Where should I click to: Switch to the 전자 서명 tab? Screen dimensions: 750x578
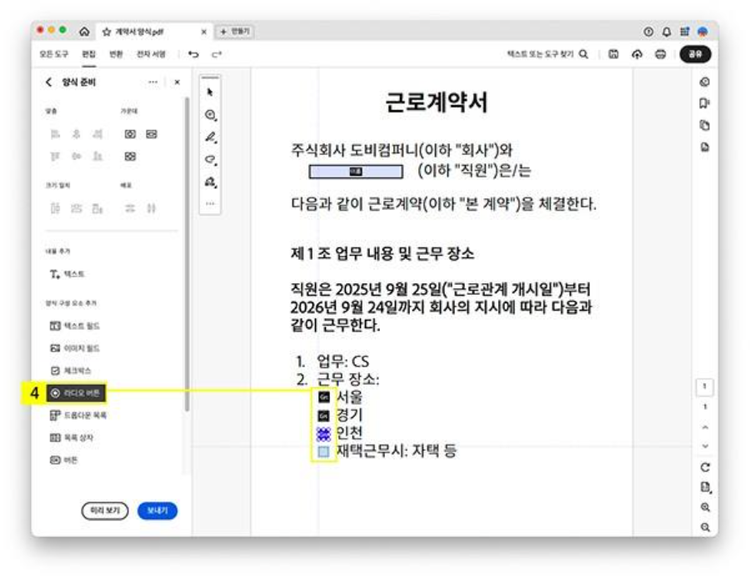151,54
